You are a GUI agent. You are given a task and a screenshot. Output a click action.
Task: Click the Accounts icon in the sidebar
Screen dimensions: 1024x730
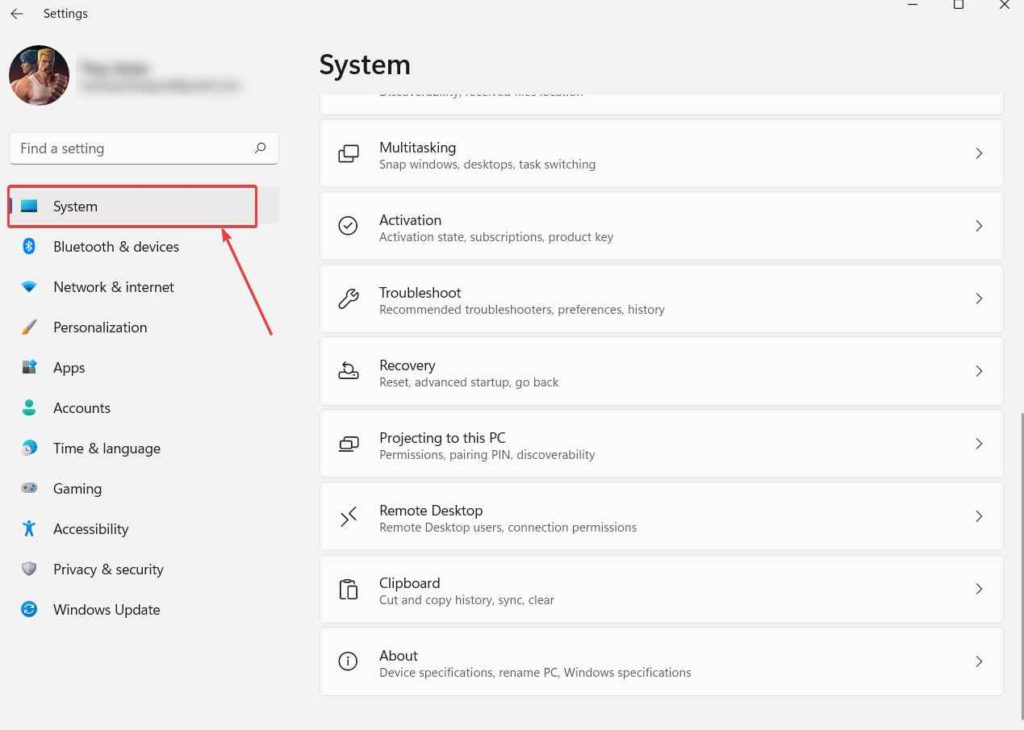[x=30, y=407]
